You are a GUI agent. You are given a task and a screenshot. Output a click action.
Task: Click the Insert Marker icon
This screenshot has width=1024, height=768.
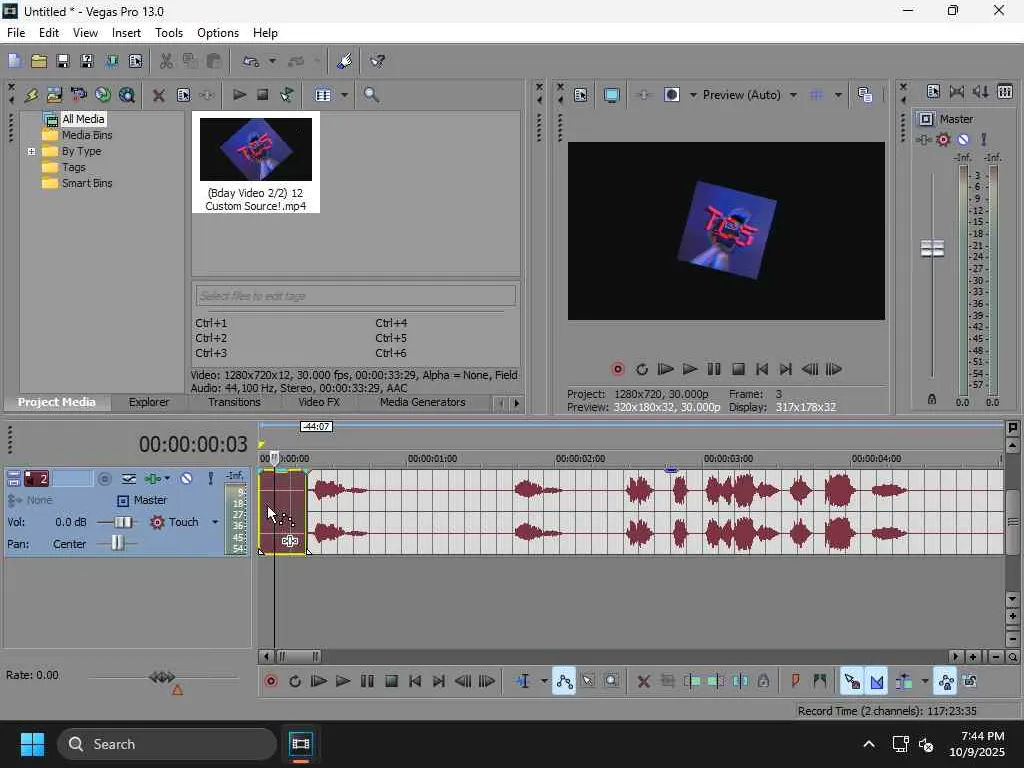click(x=796, y=681)
